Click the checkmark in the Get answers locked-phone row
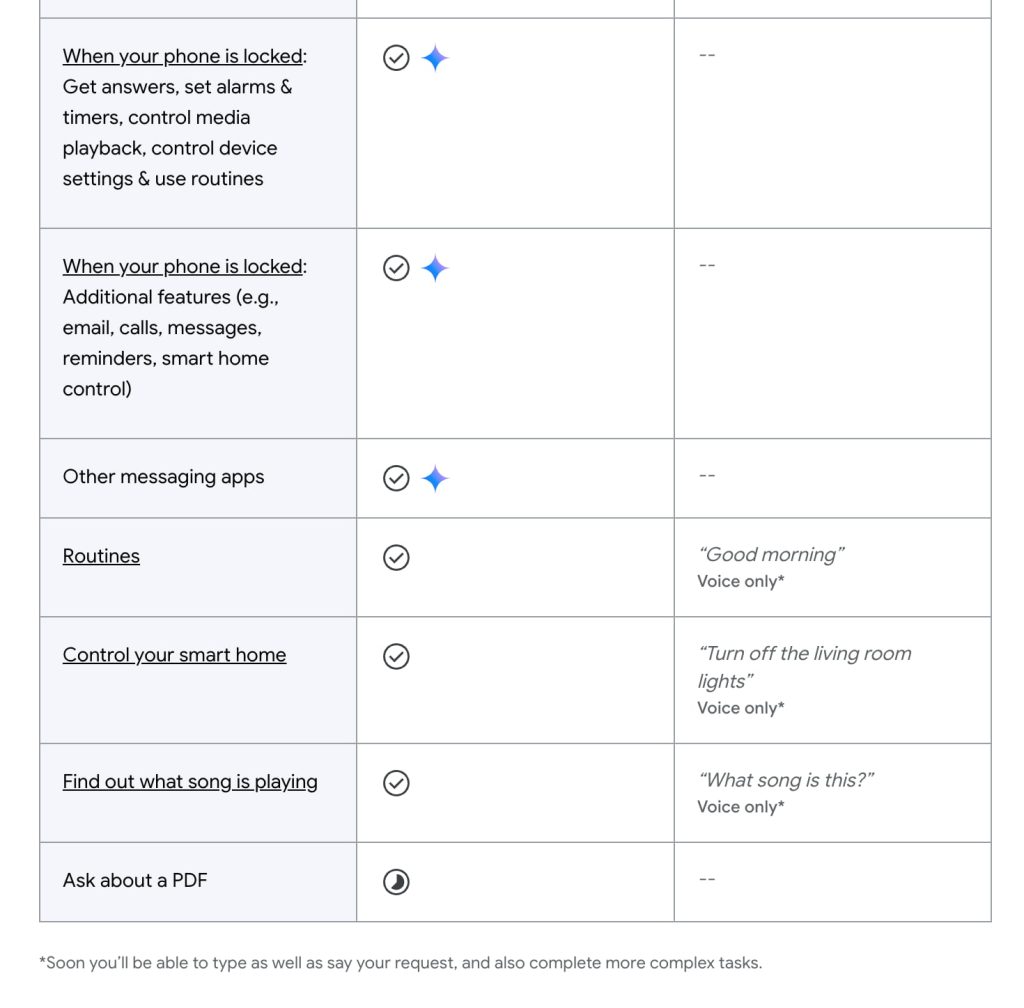 coord(396,59)
